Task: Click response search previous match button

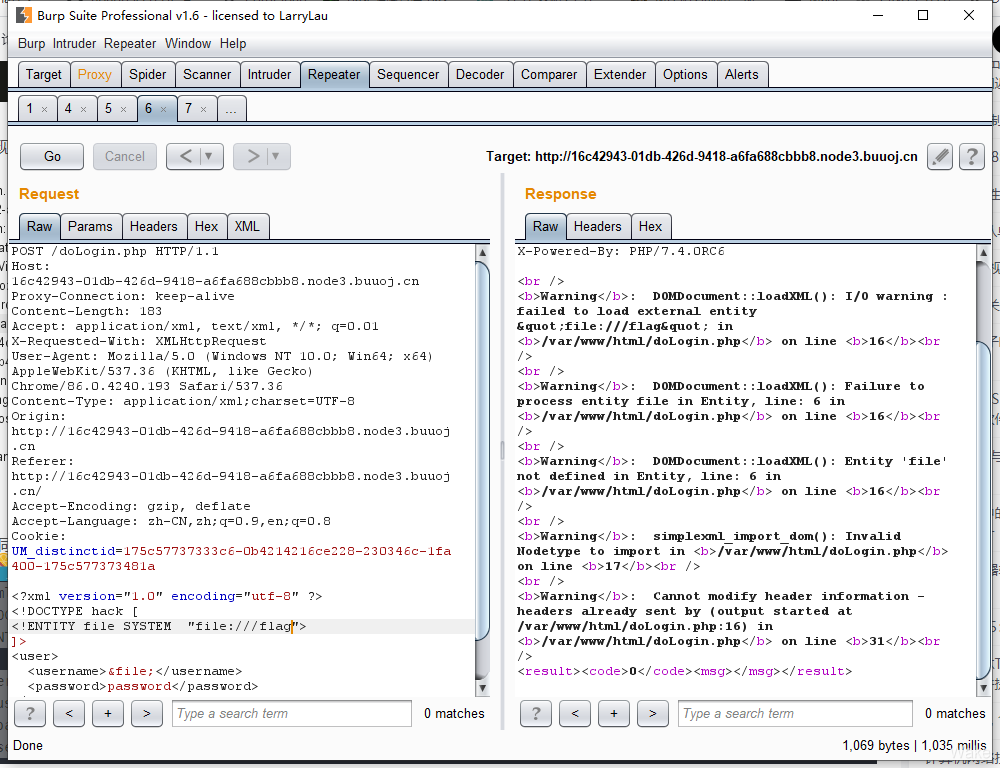Action: (575, 713)
